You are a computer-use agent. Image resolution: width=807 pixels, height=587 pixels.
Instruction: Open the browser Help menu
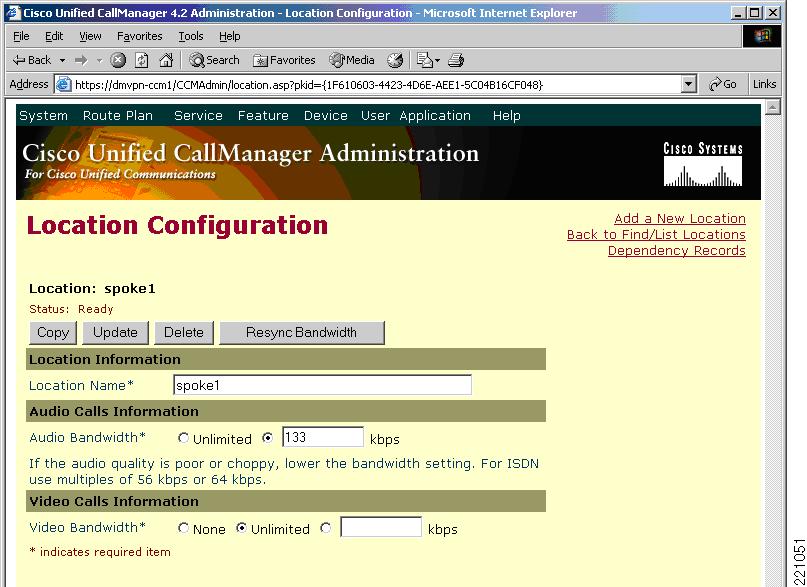(x=230, y=36)
